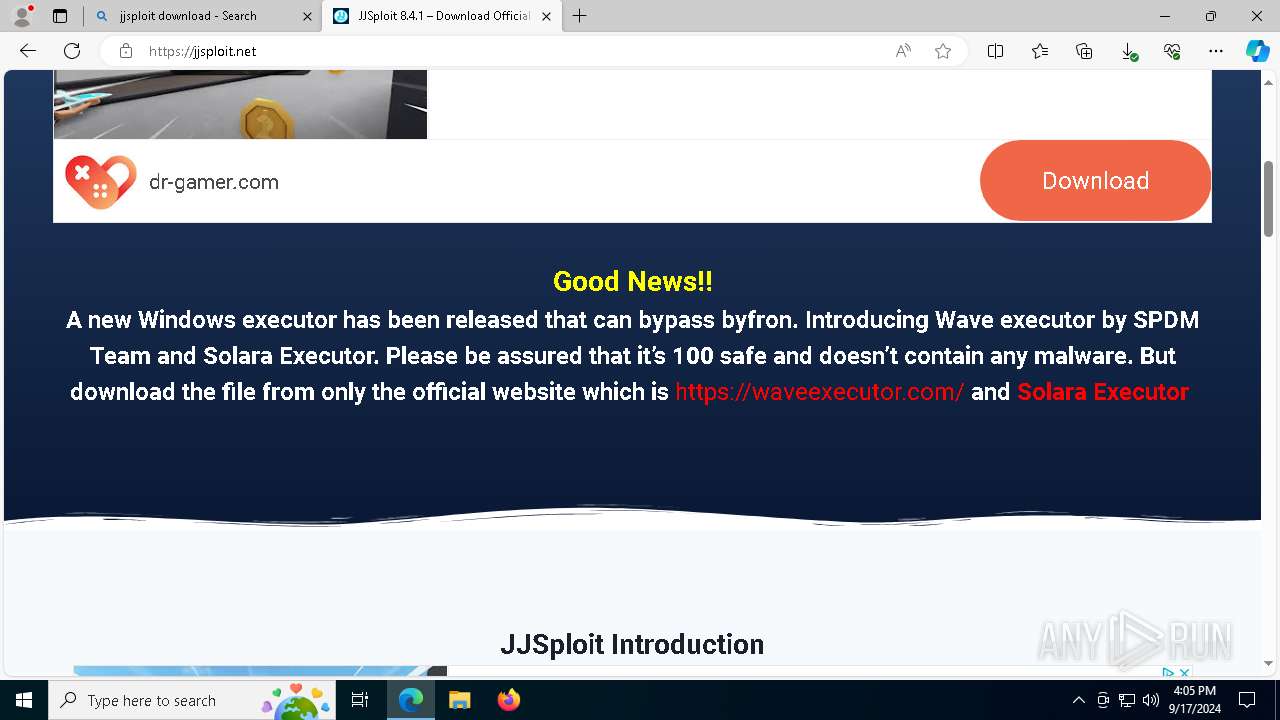Open split screen view
1280x720 pixels.
coord(996,51)
